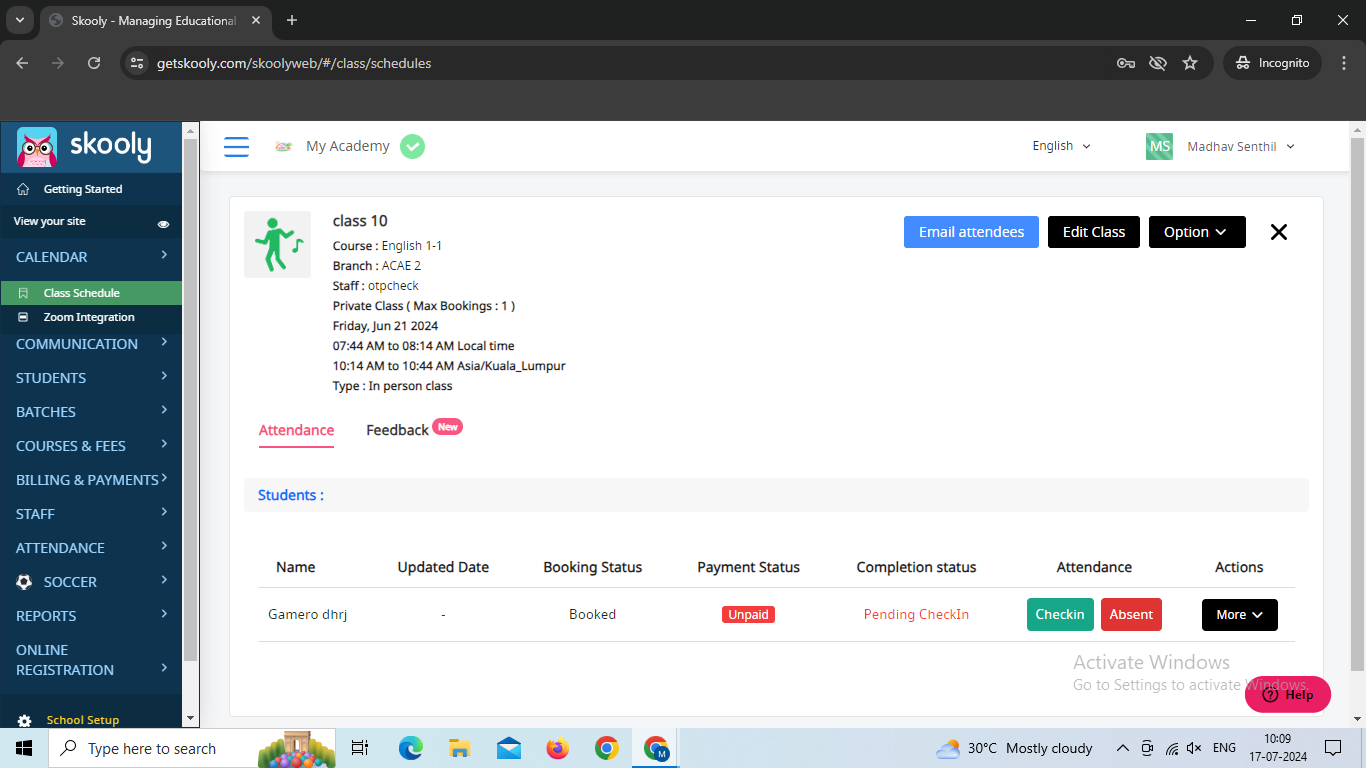Click the MS user avatar
The width and height of the screenshot is (1366, 768).
coord(1159,146)
